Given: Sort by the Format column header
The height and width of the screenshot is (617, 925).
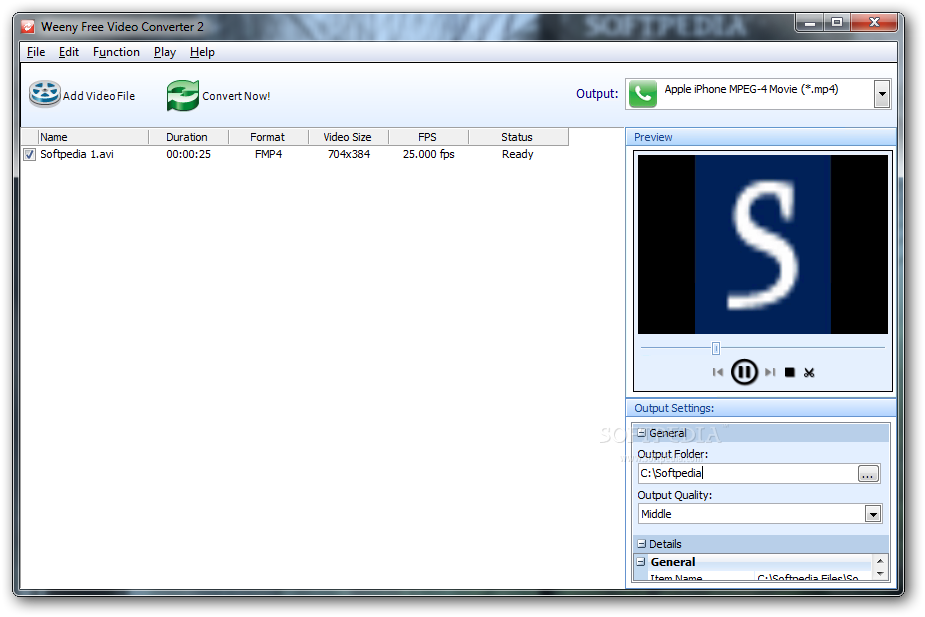Looking at the screenshot, I should (268, 137).
